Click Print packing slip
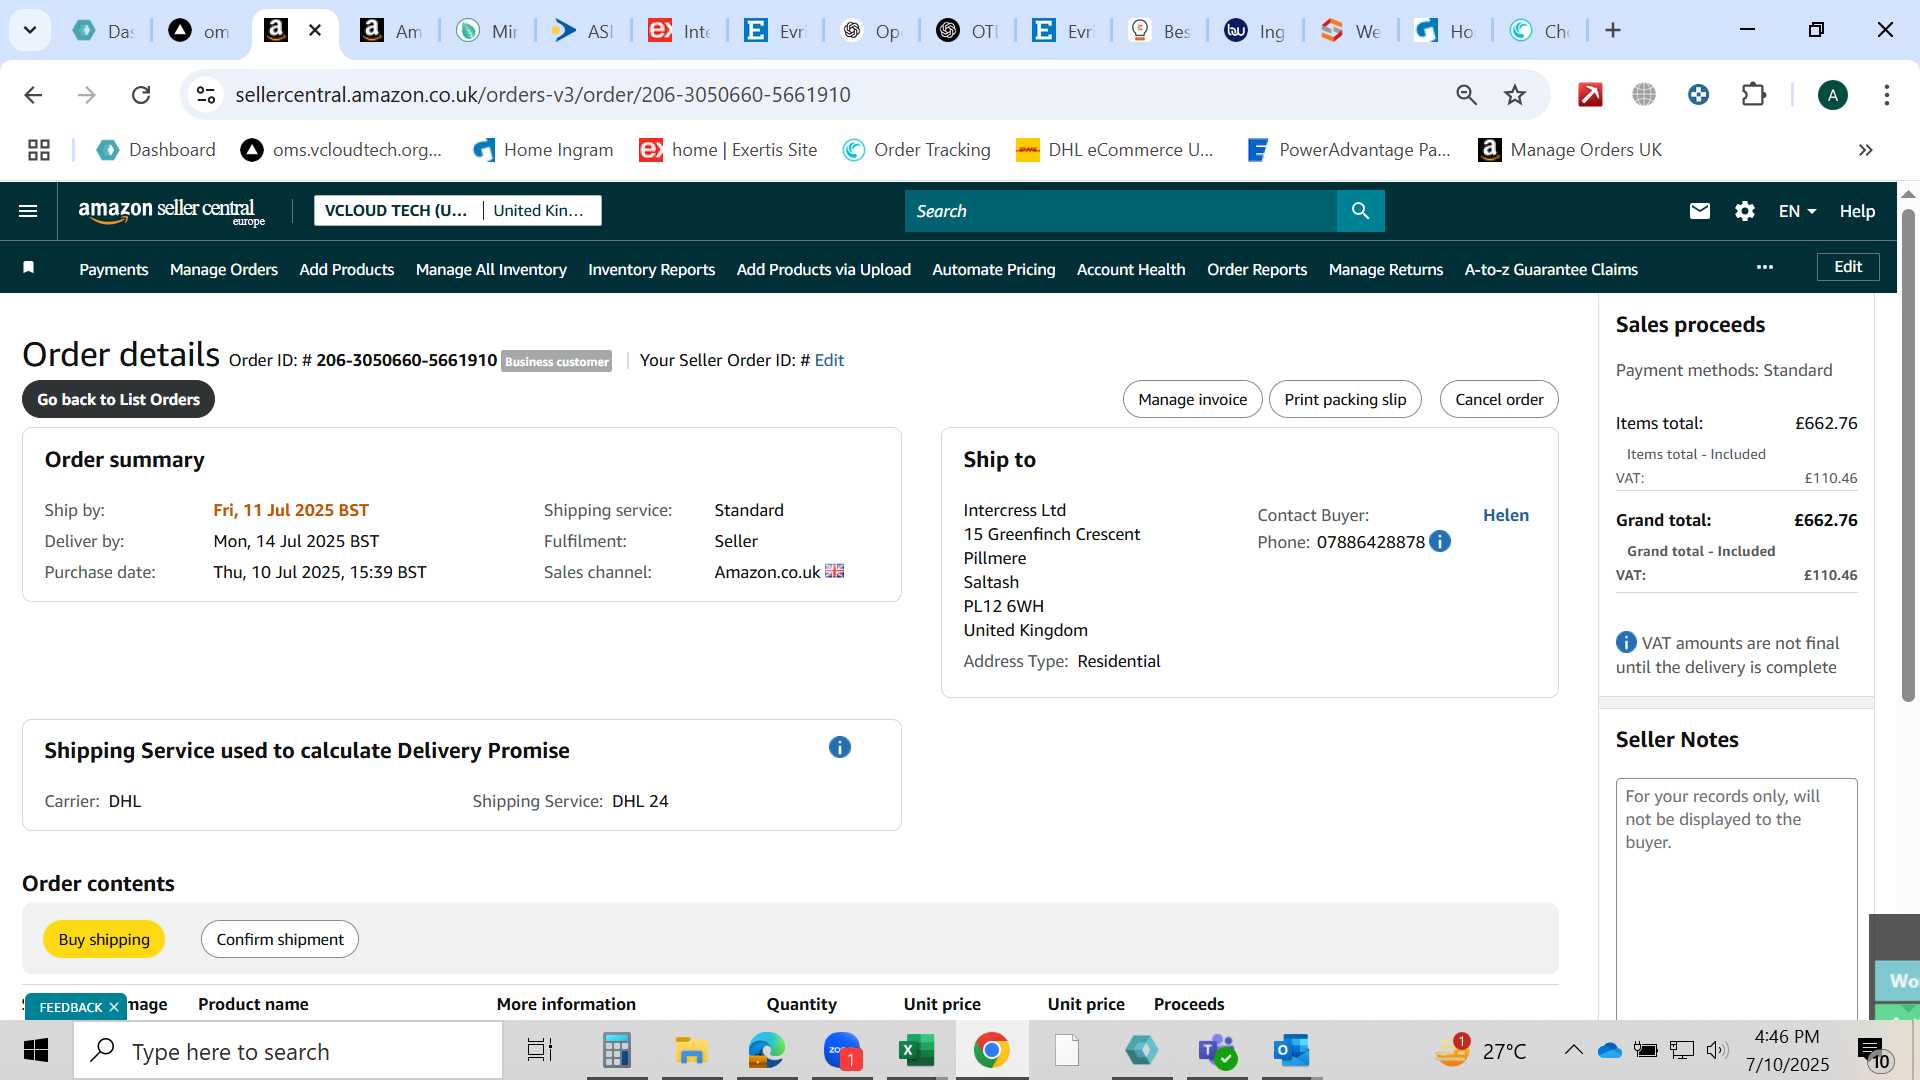 (1345, 399)
